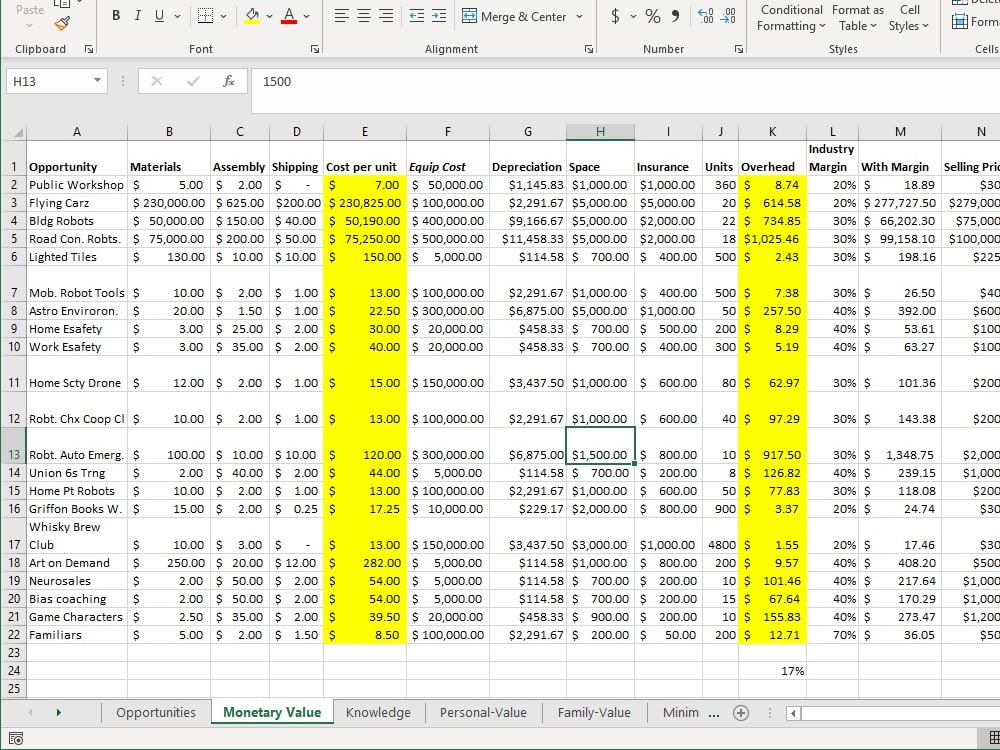Apply the Borders icon
The width and height of the screenshot is (1000, 750).
point(205,16)
